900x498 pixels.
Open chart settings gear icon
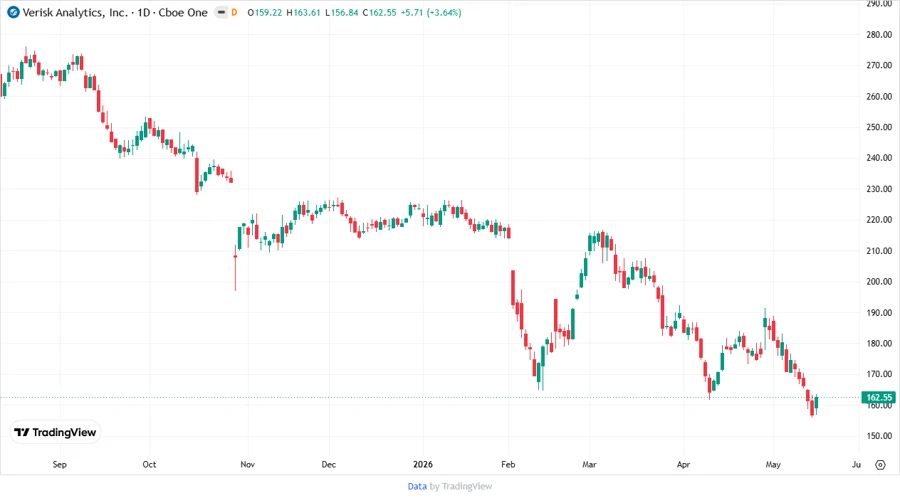coord(880,465)
